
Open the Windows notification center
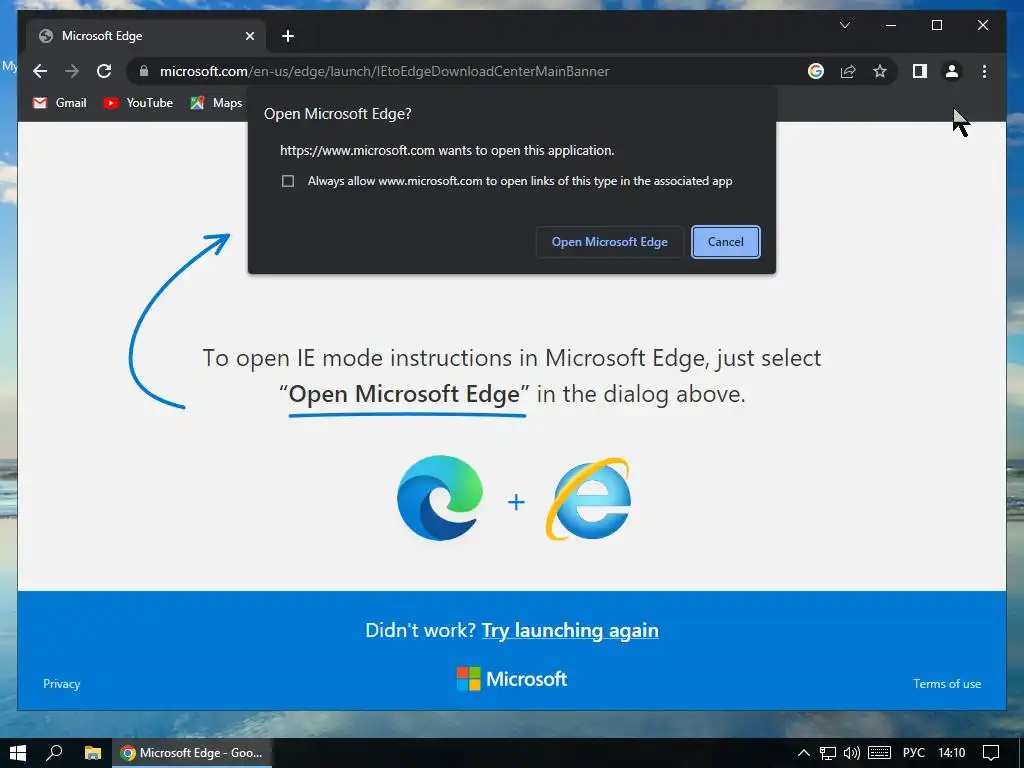[x=991, y=753]
